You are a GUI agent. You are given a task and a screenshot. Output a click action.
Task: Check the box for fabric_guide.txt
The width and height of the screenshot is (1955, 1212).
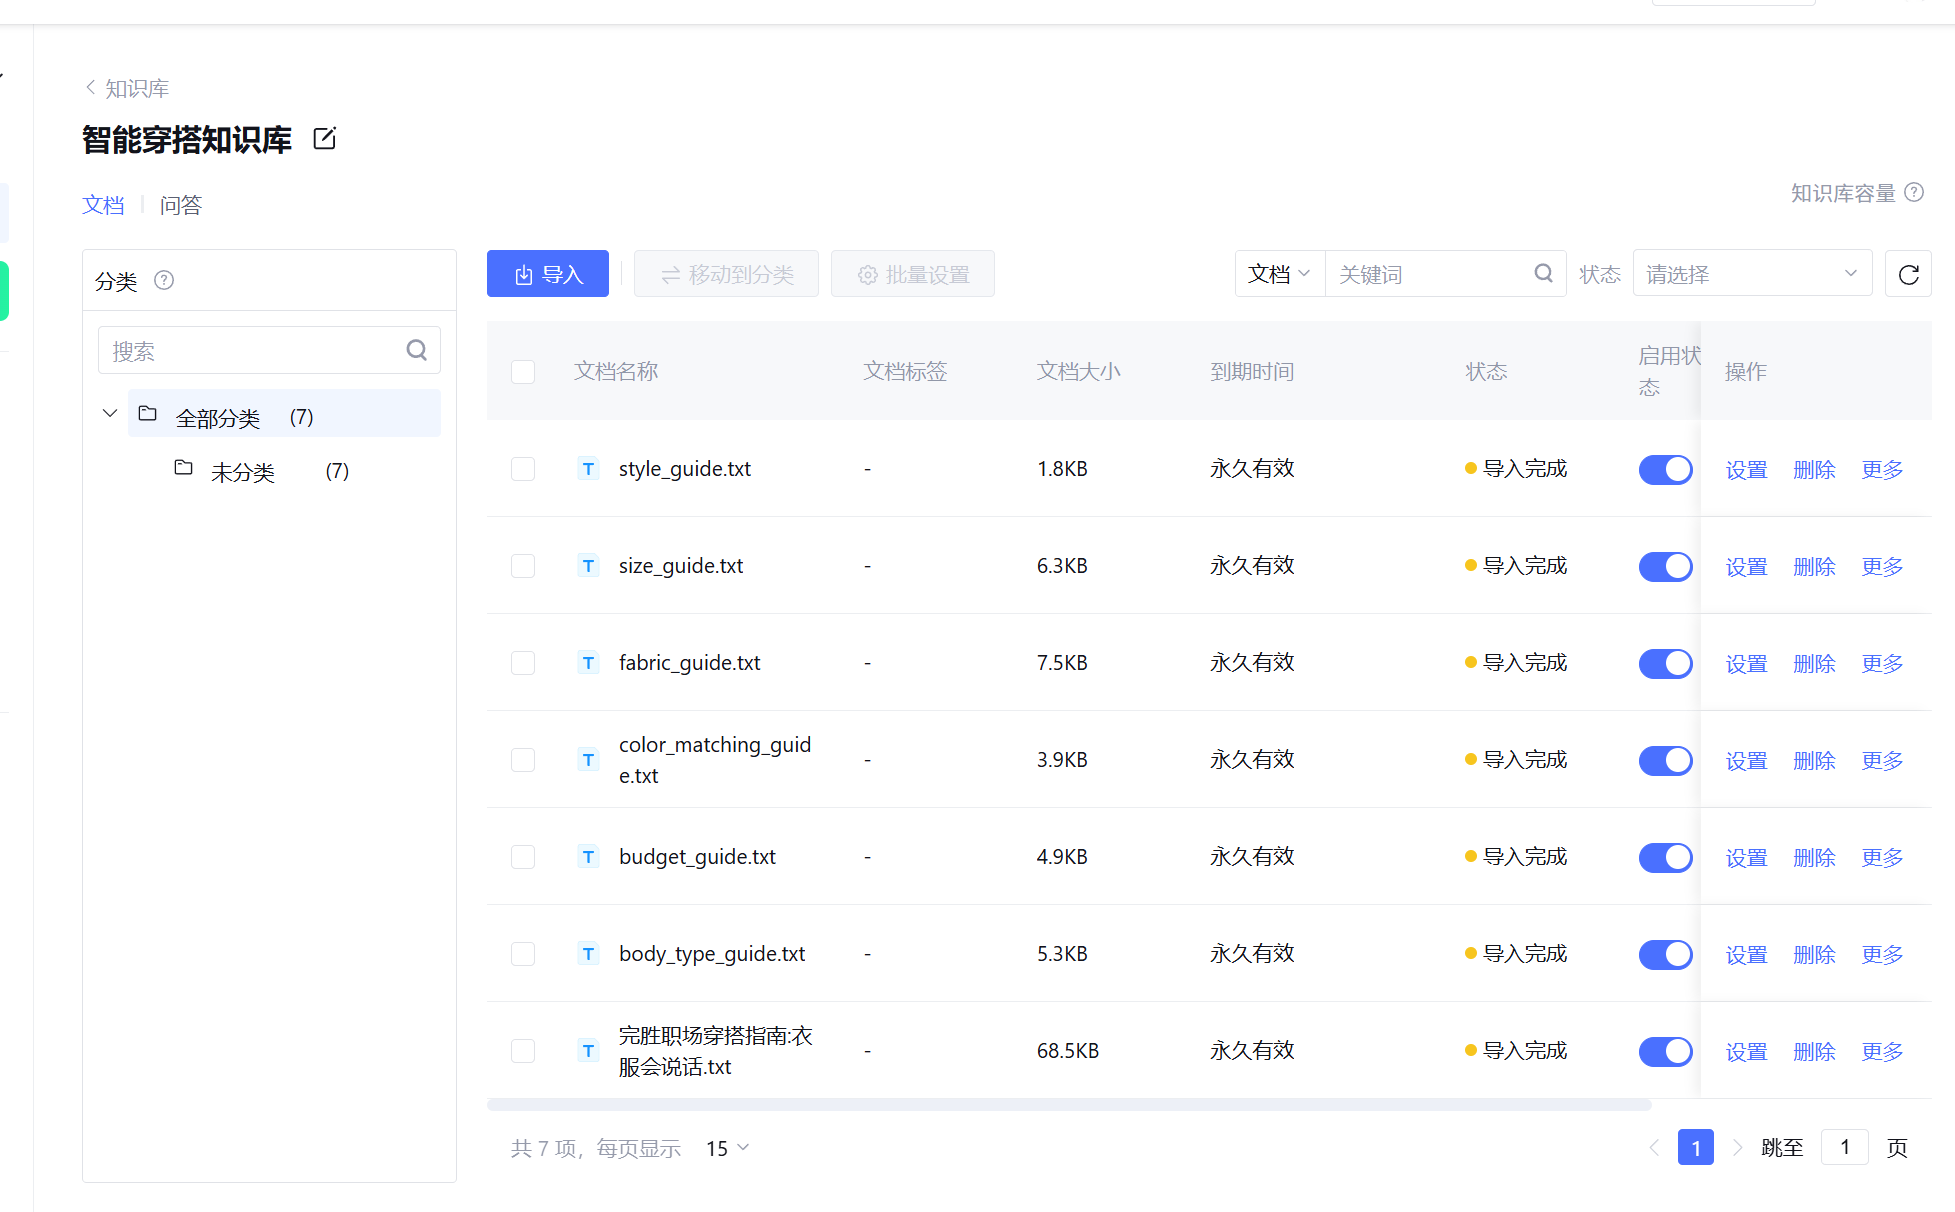click(x=523, y=663)
